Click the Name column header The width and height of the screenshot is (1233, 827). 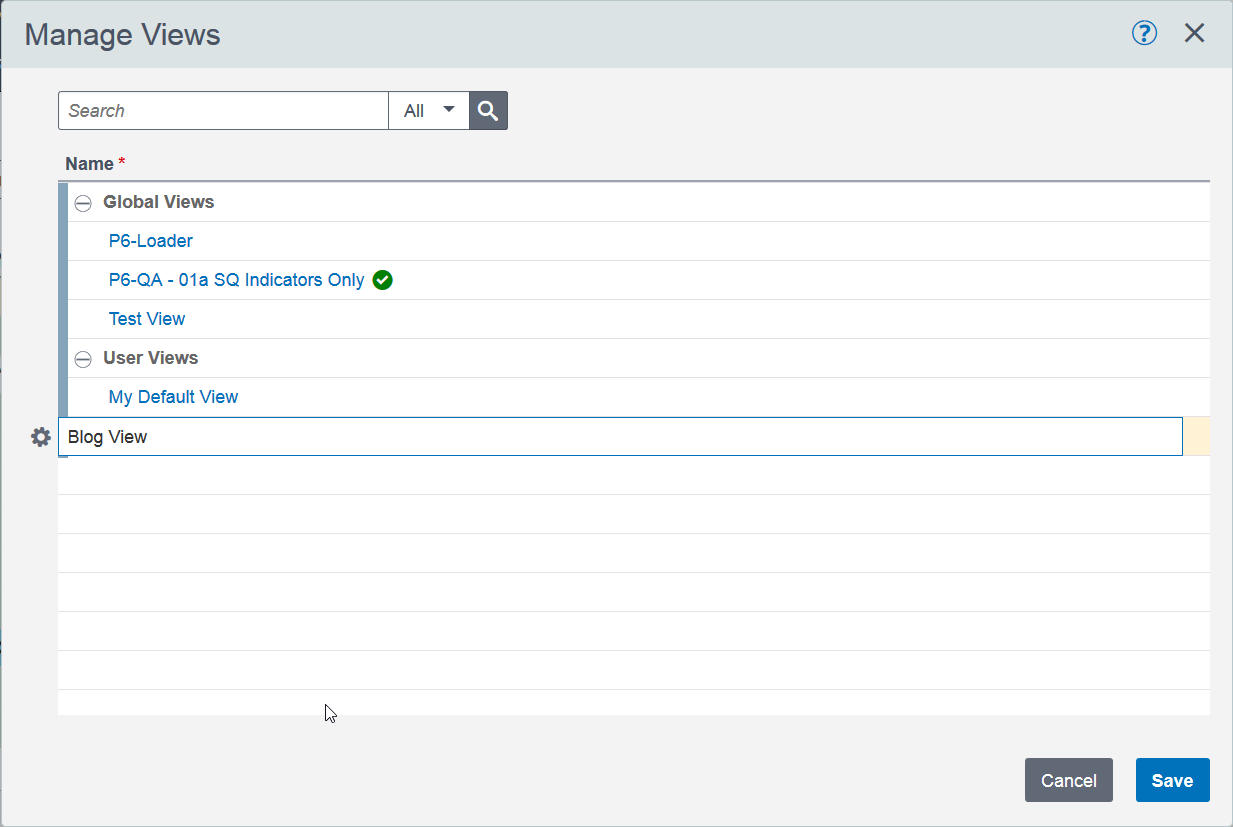point(90,163)
